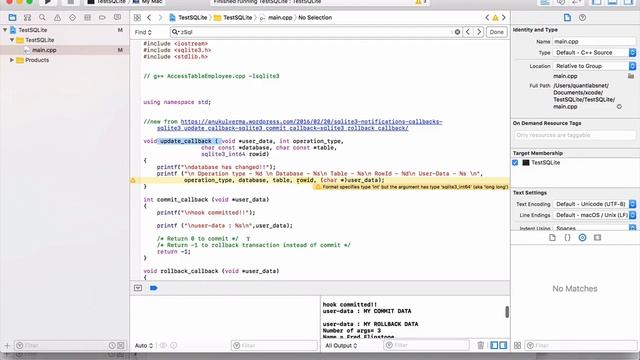Image resolution: width=640 pixels, height=360 pixels.
Task: Show file template library
Action: coord(552,238)
